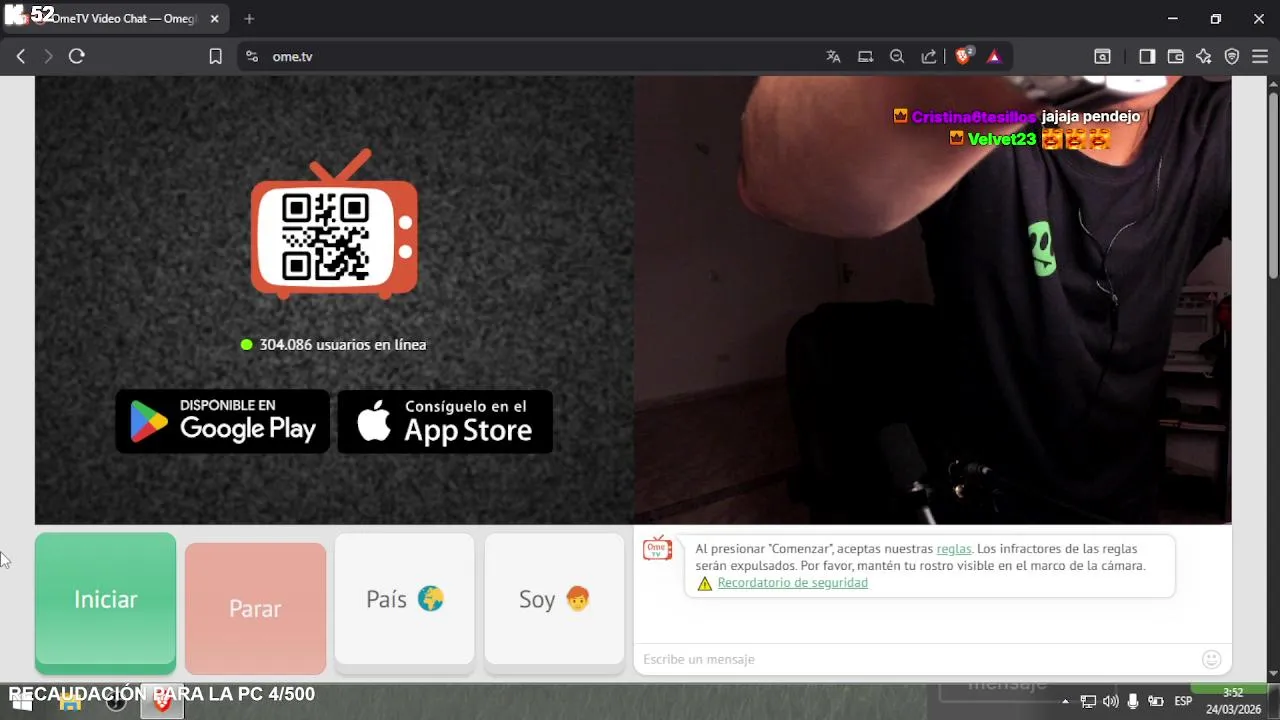Image resolution: width=1280 pixels, height=720 pixels.
Task: Open the Recordatorio de seguridad link
Action: pyautogui.click(x=792, y=583)
